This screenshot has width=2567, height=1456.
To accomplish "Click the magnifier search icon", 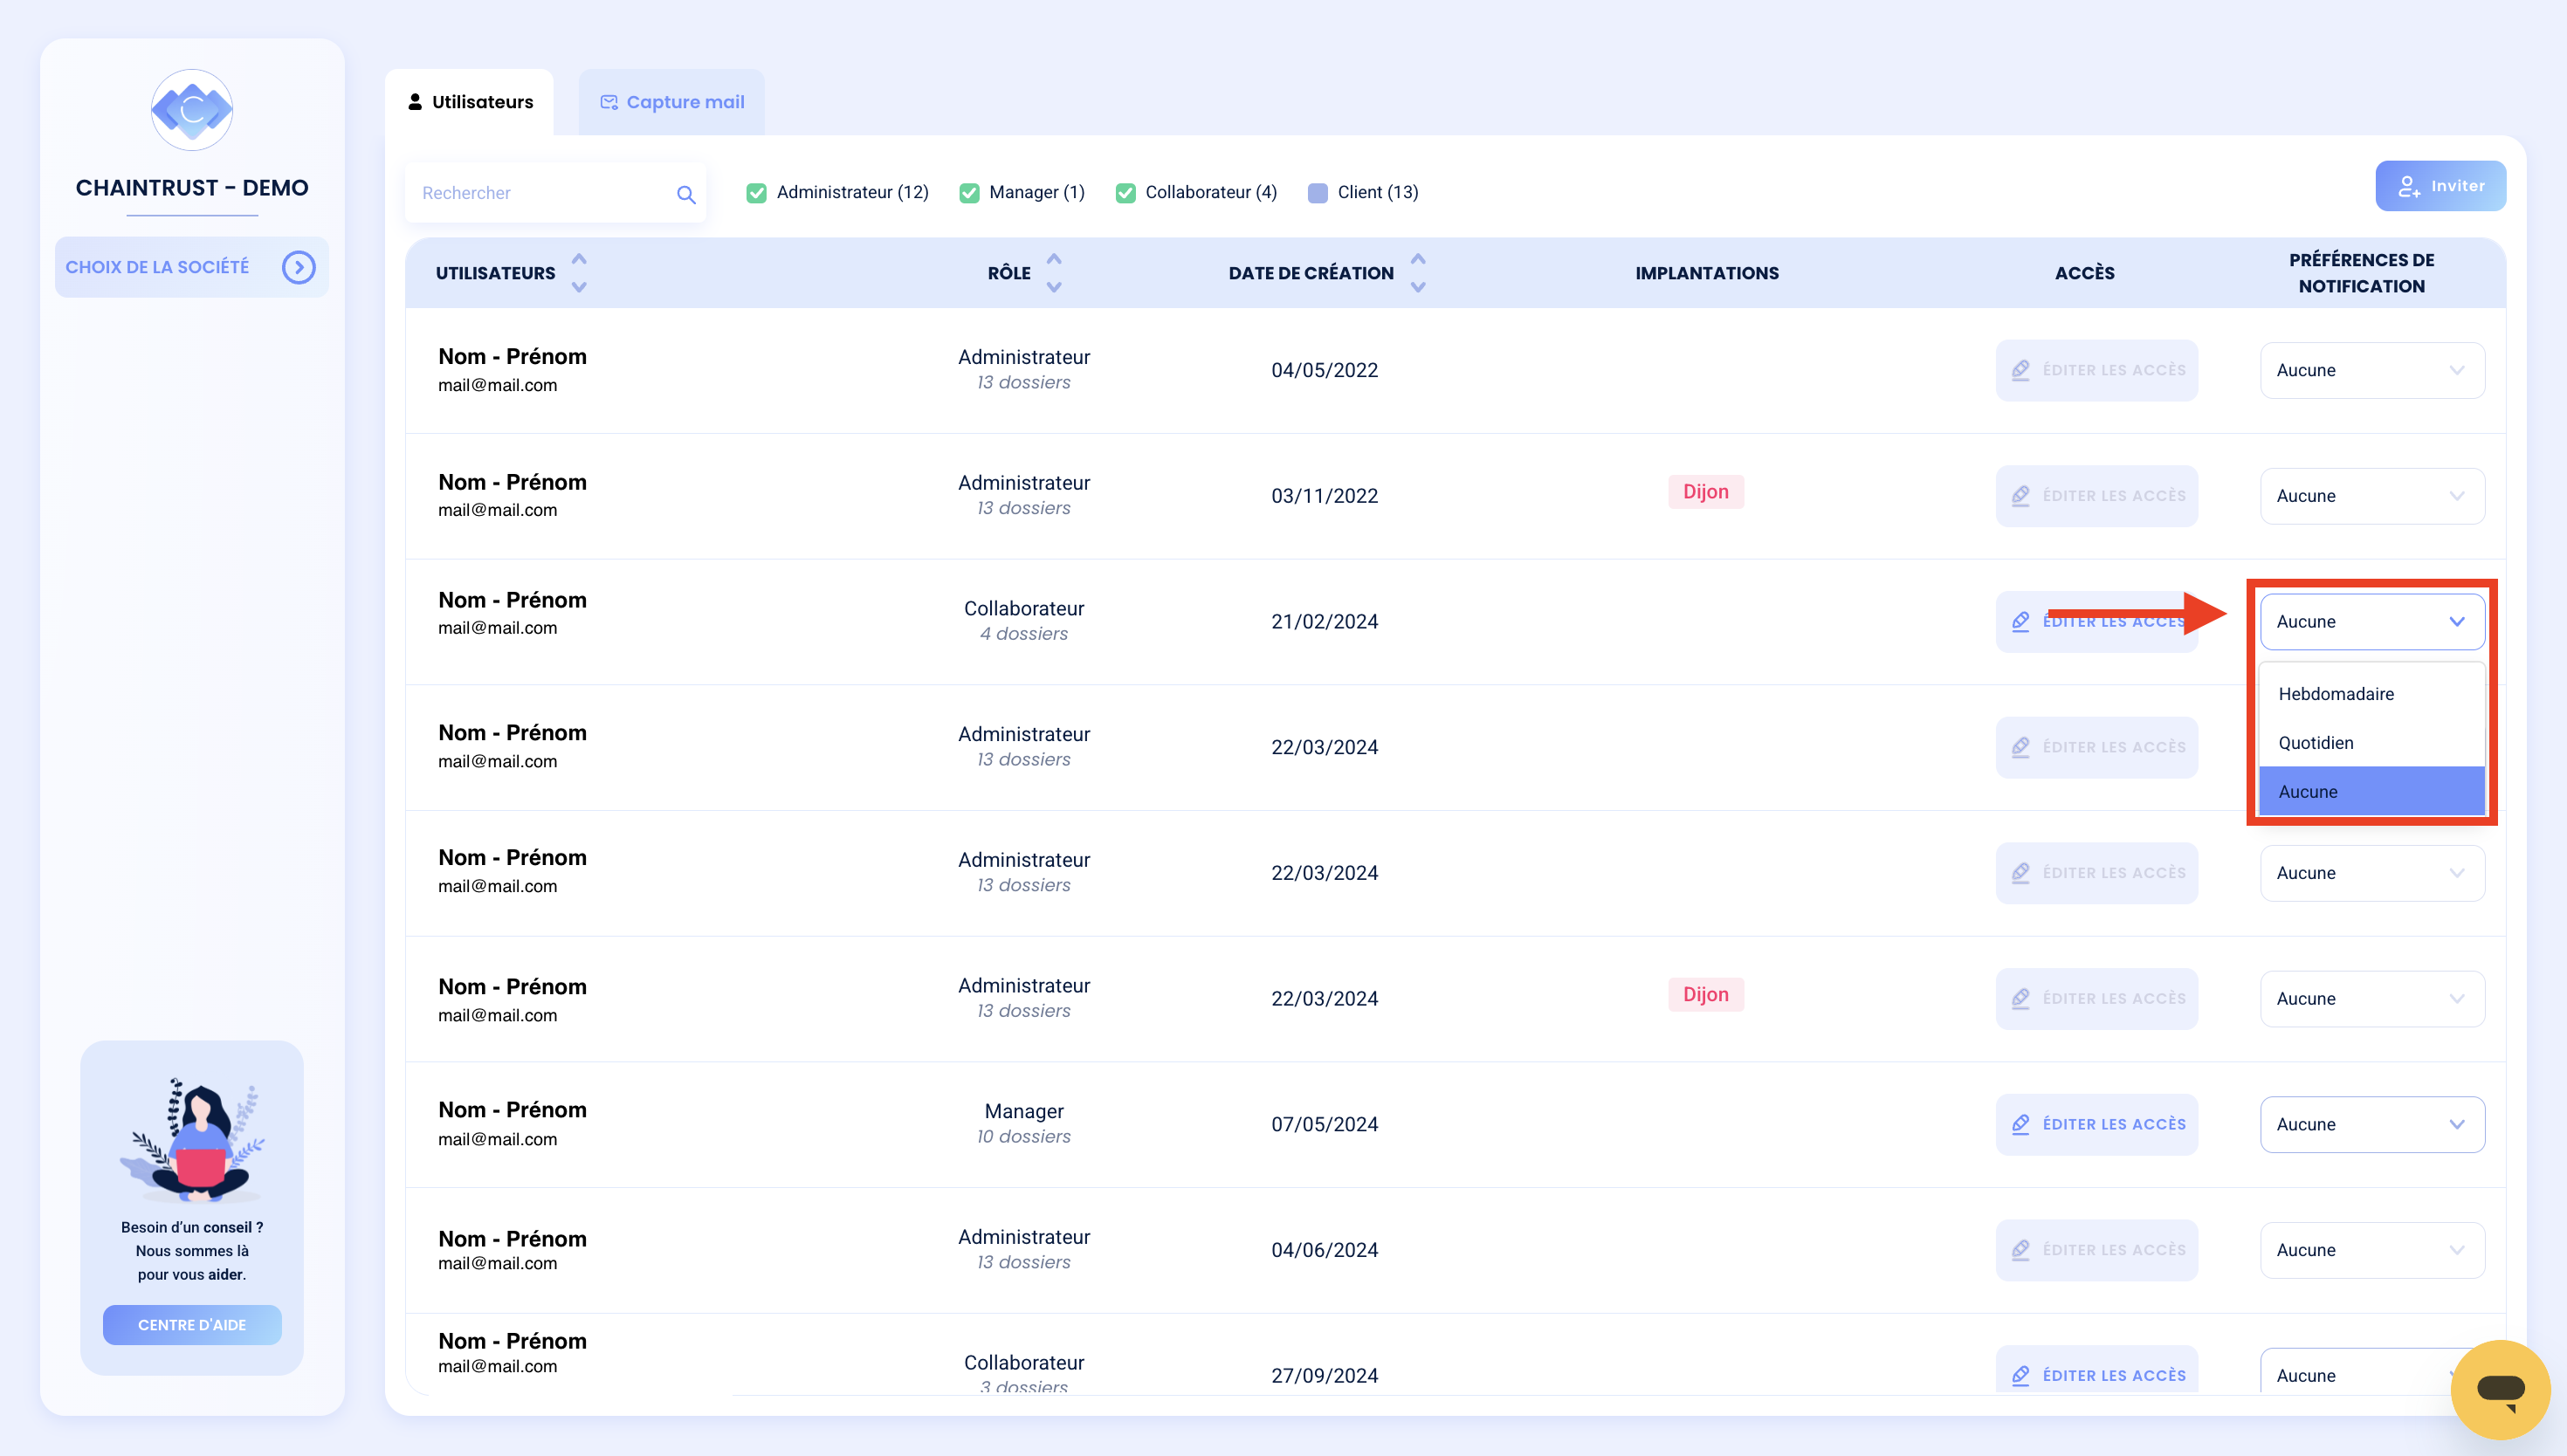I will [x=685, y=194].
